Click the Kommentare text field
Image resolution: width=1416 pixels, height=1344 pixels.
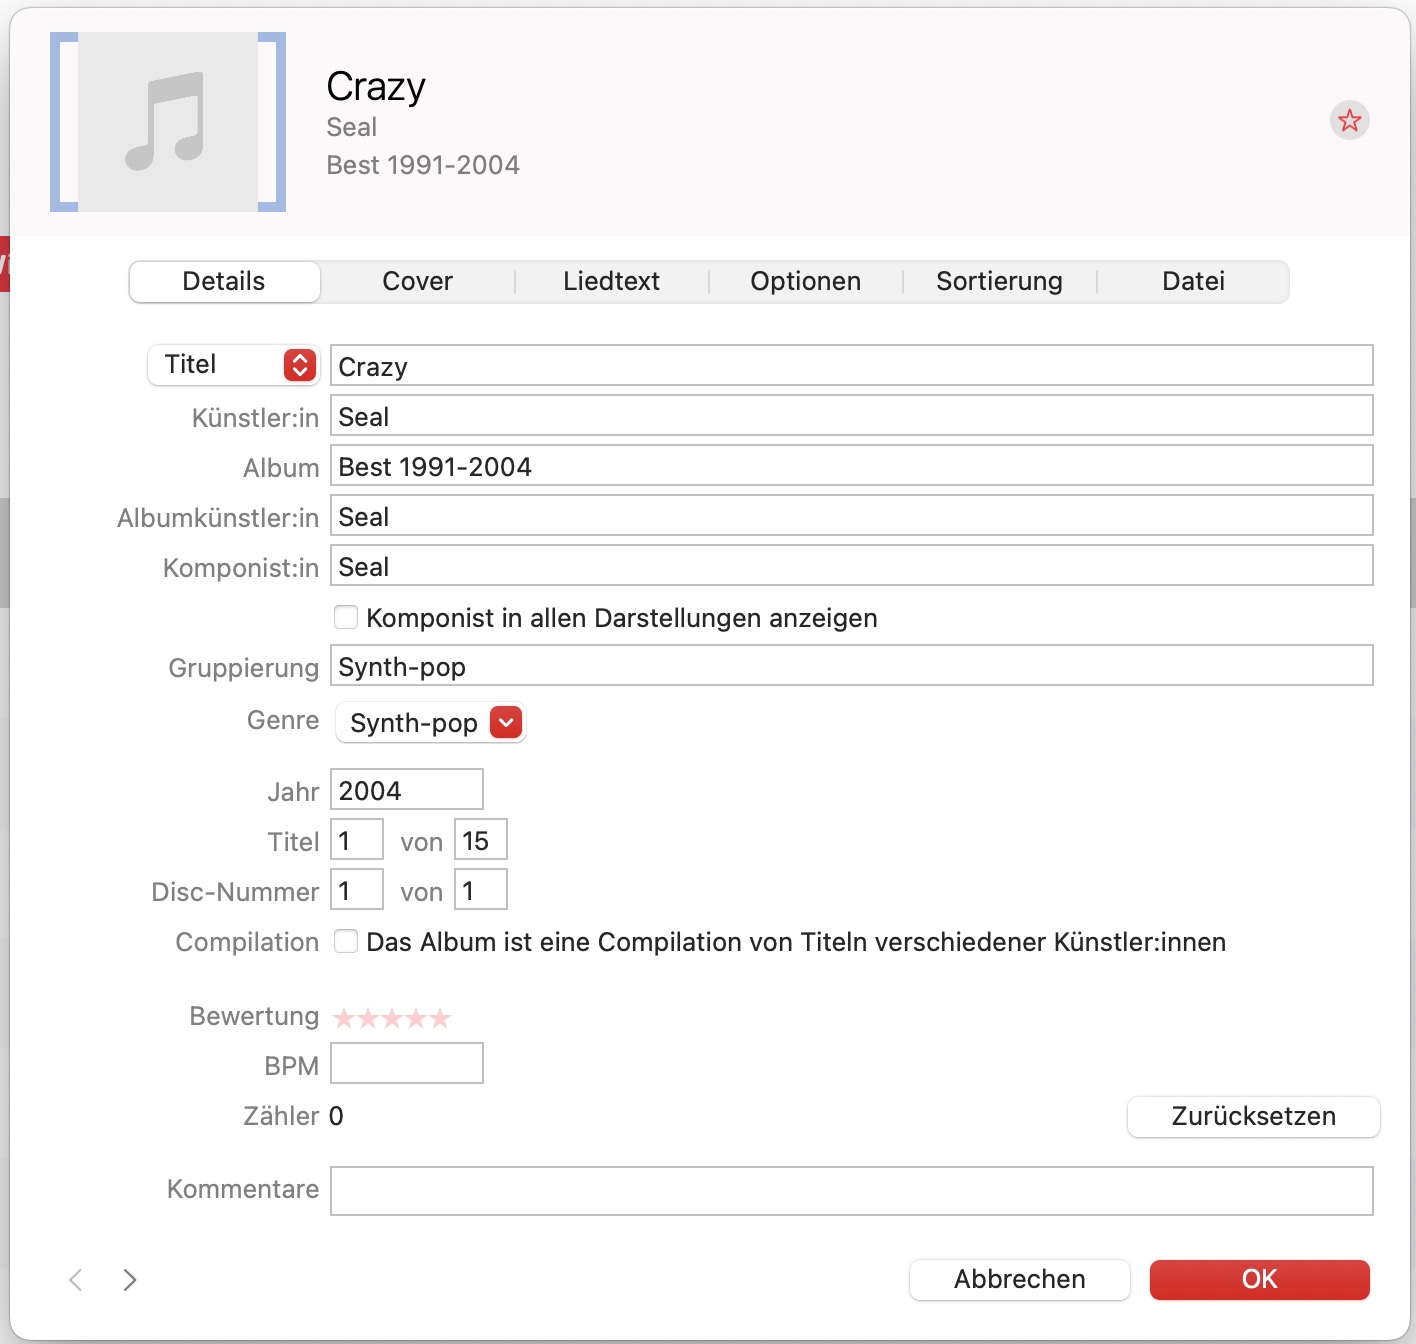point(852,1191)
